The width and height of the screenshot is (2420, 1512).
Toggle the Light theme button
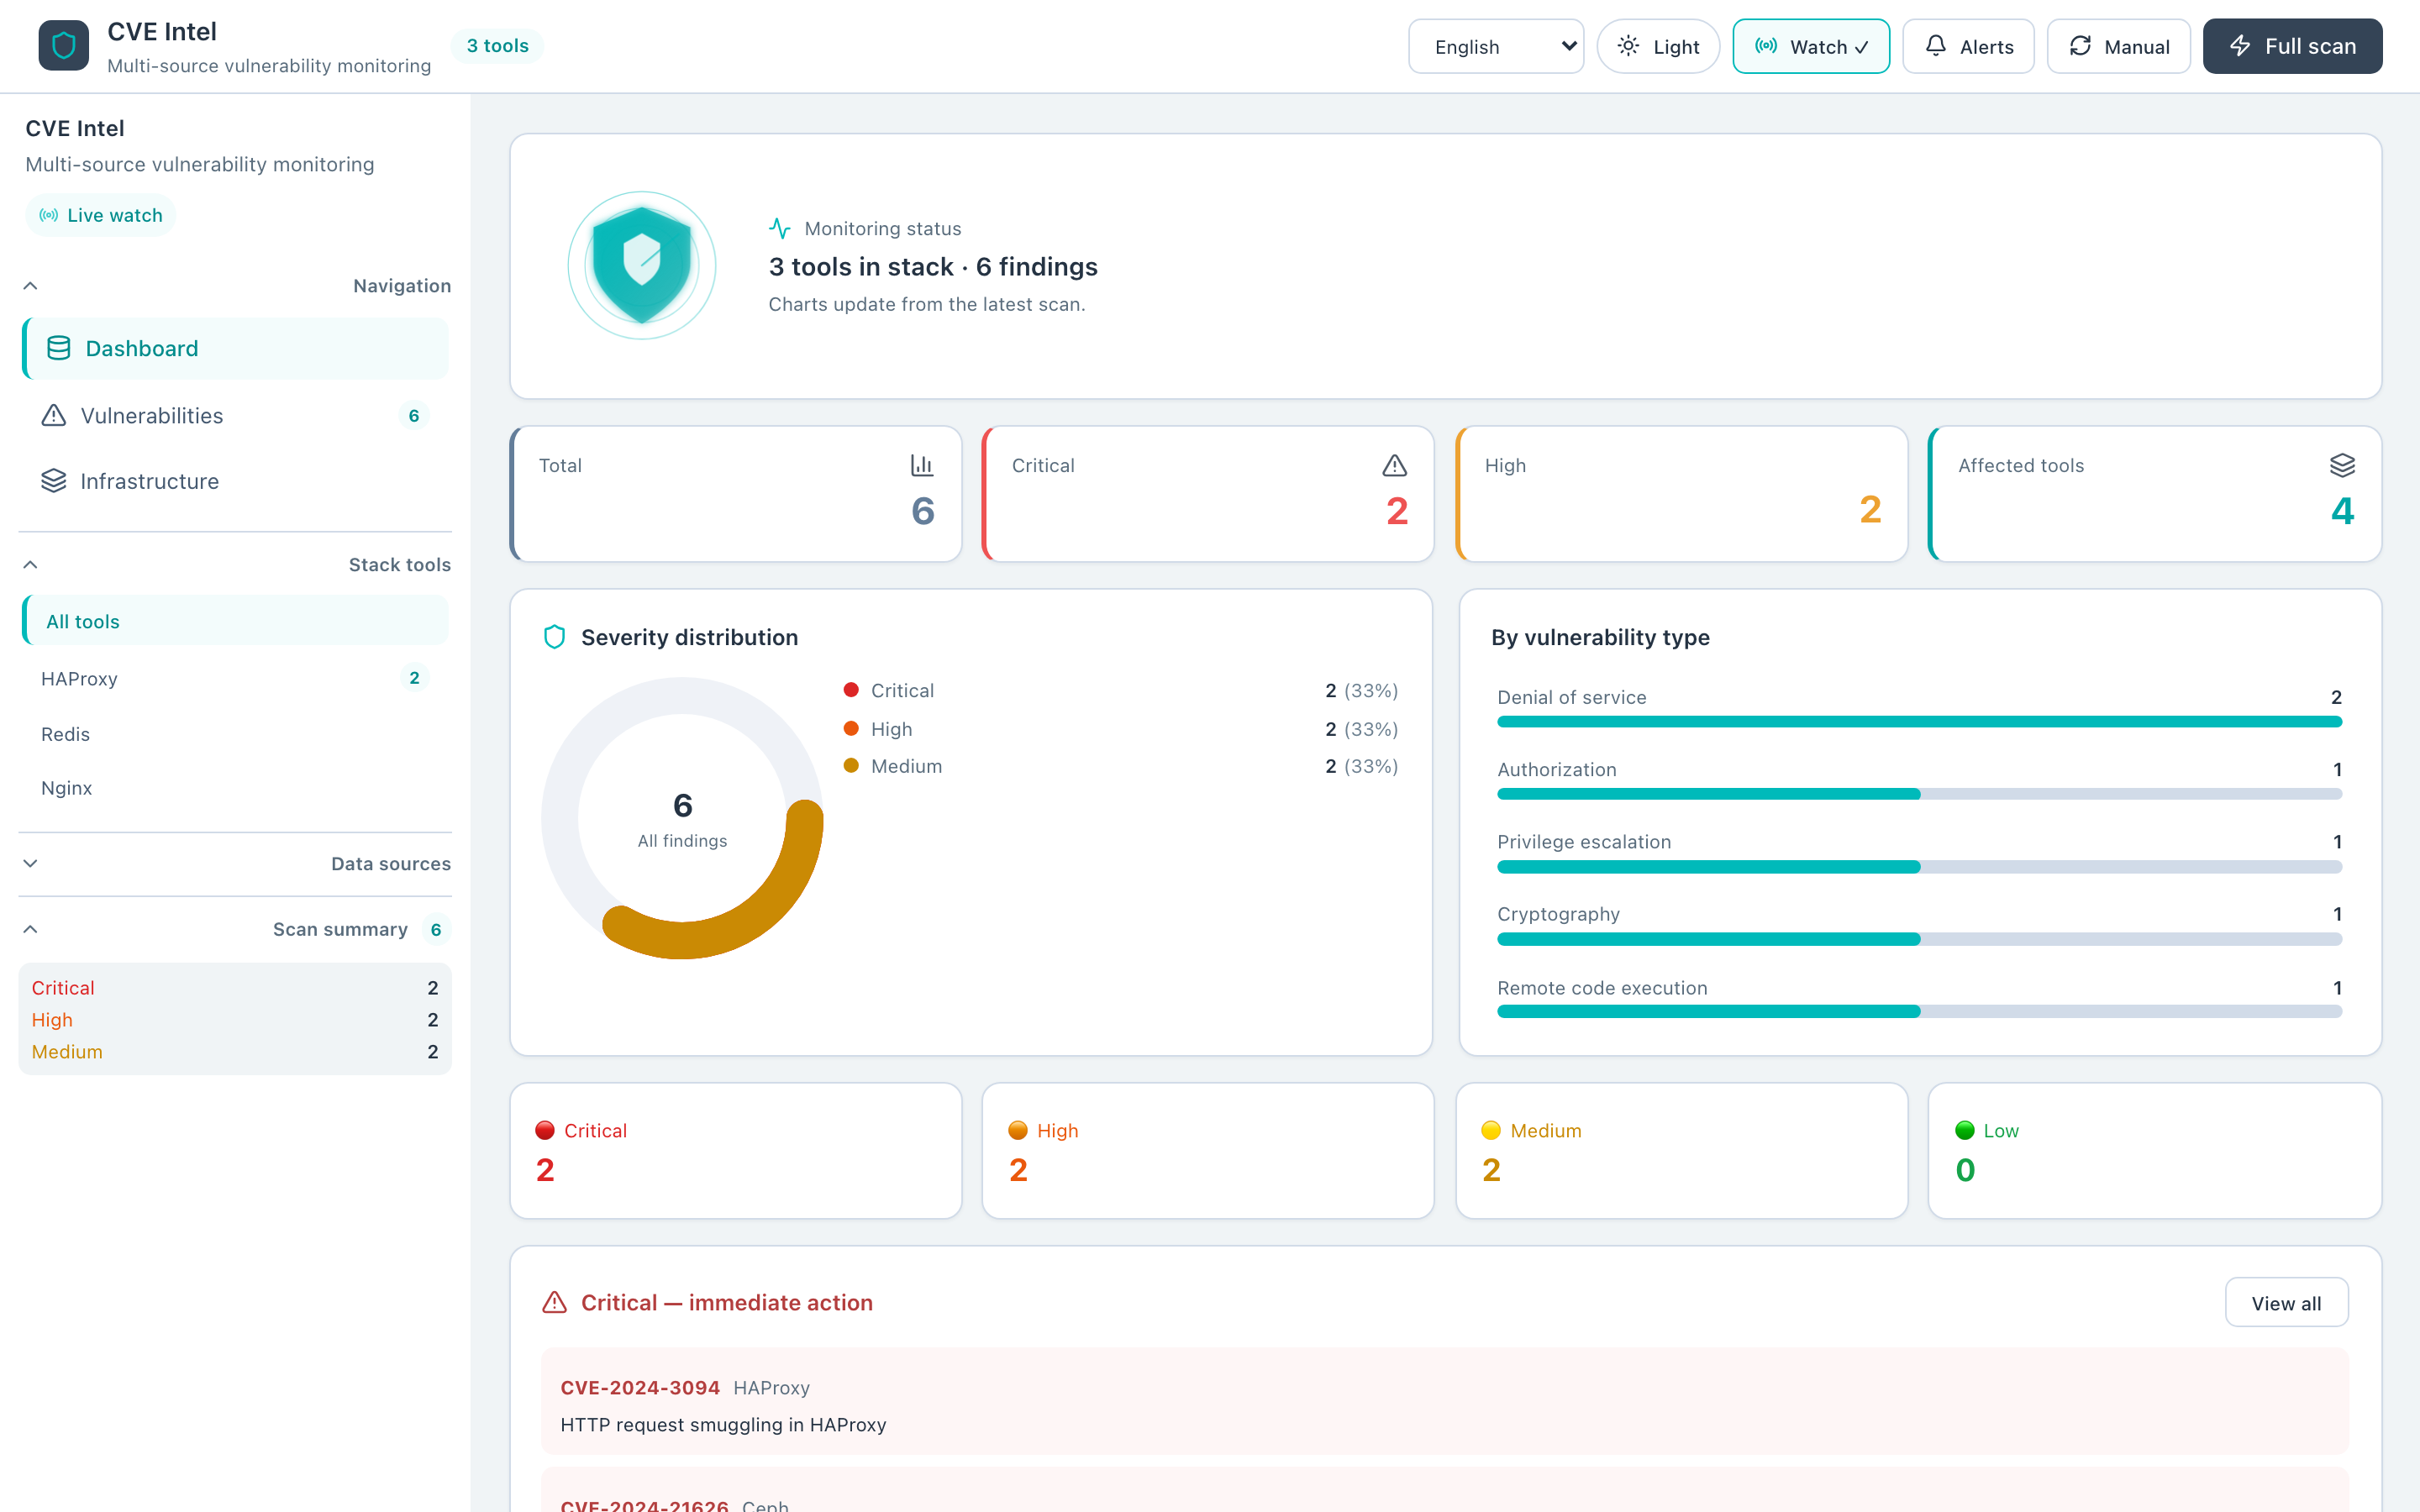1658,46
